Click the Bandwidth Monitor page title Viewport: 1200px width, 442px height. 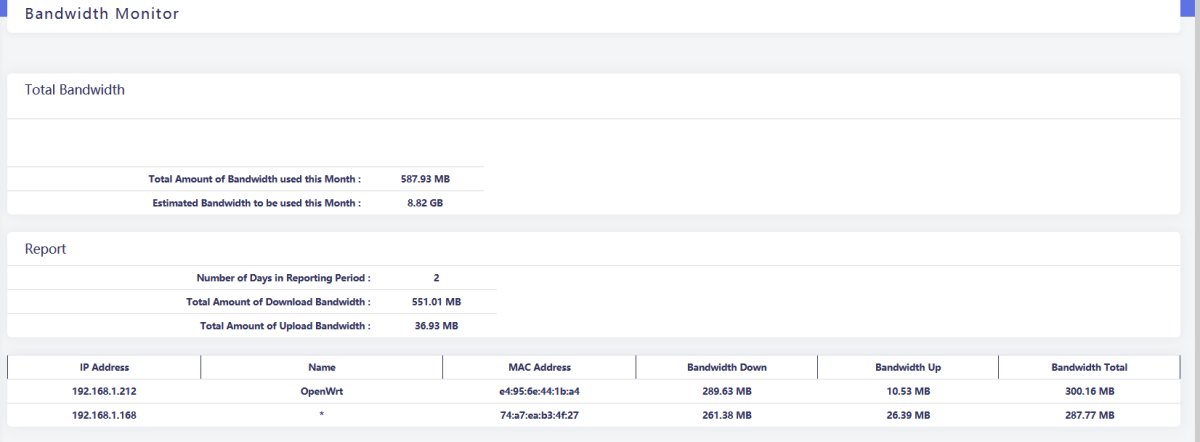(x=102, y=15)
